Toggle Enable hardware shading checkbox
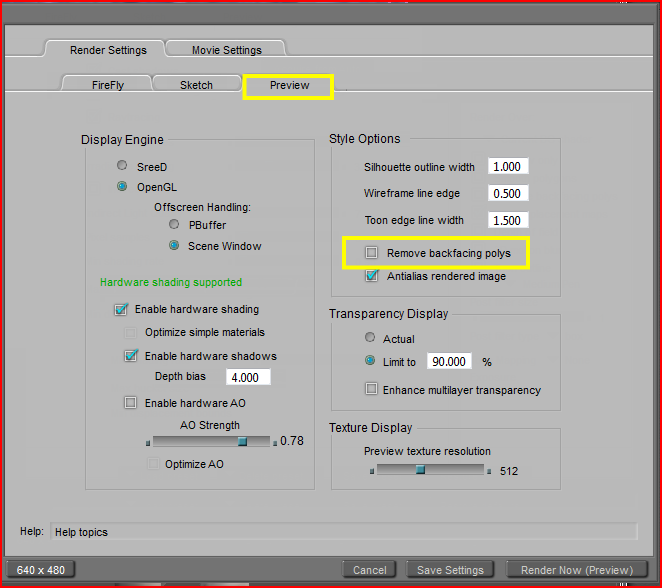This screenshot has width=662, height=588. click(x=121, y=309)
